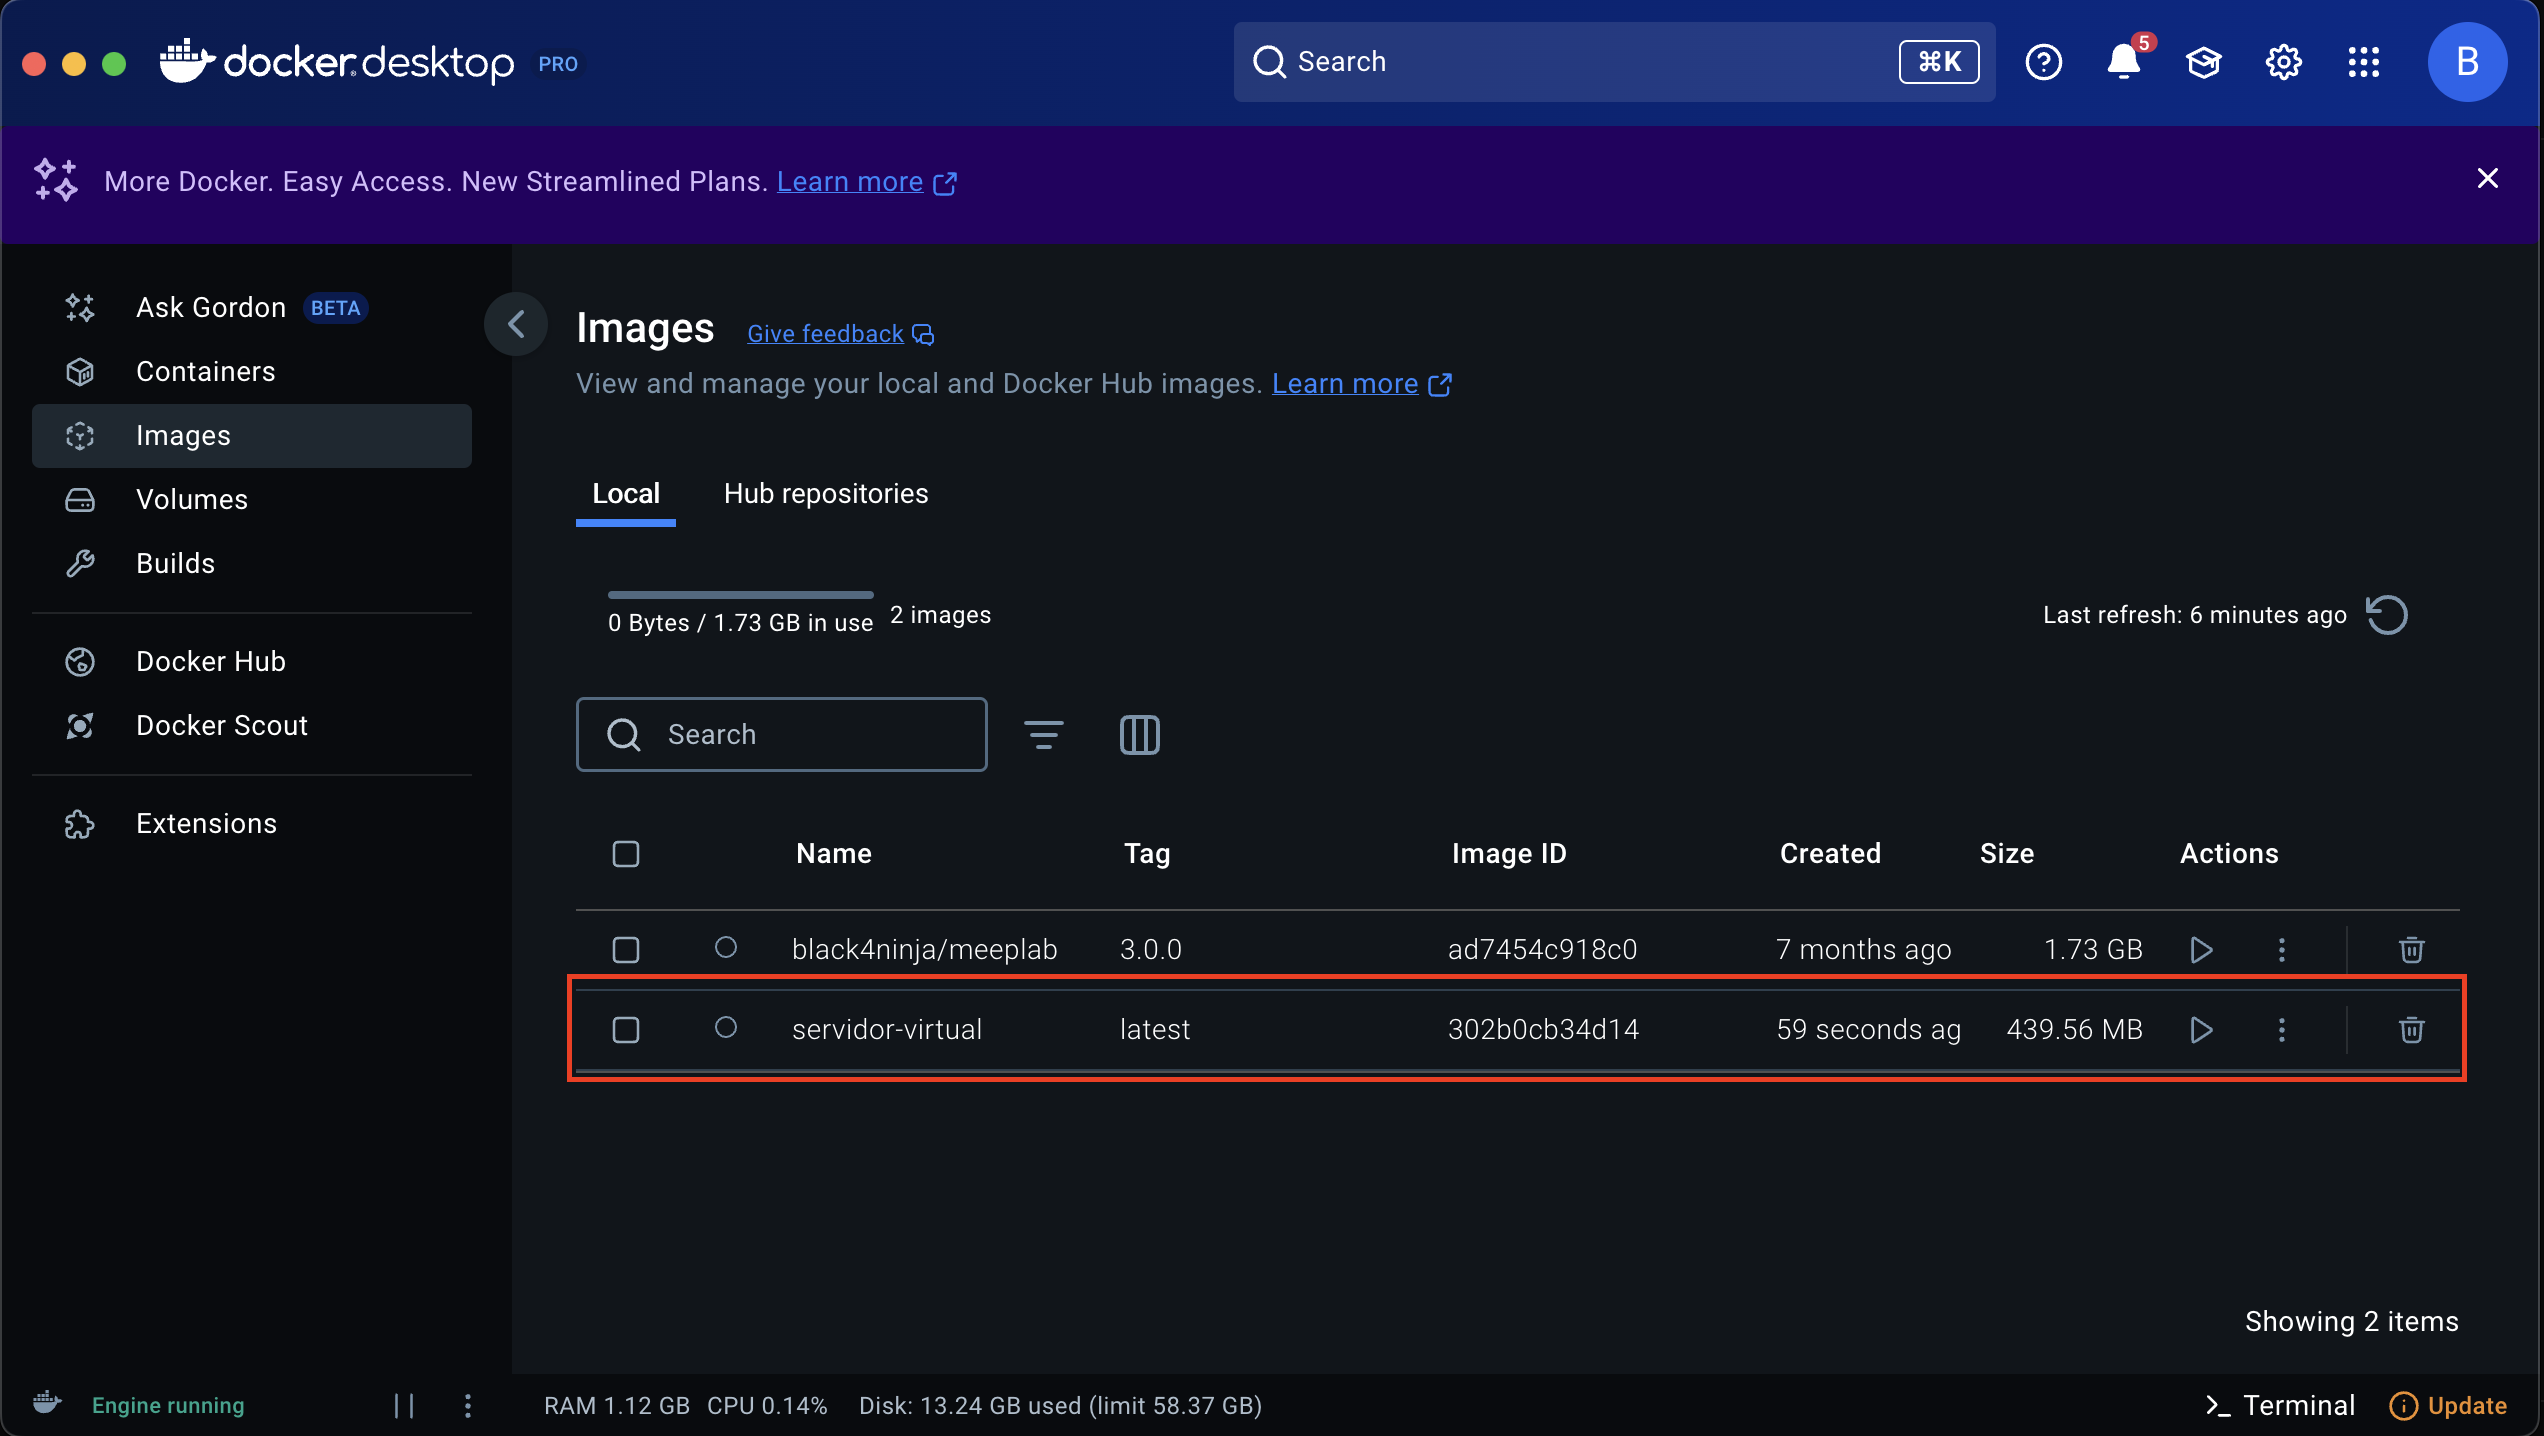The width and height of the screenshot is (2544, 1436).
Task: Pause the Docker engine
Action: tap(404, 1405)
